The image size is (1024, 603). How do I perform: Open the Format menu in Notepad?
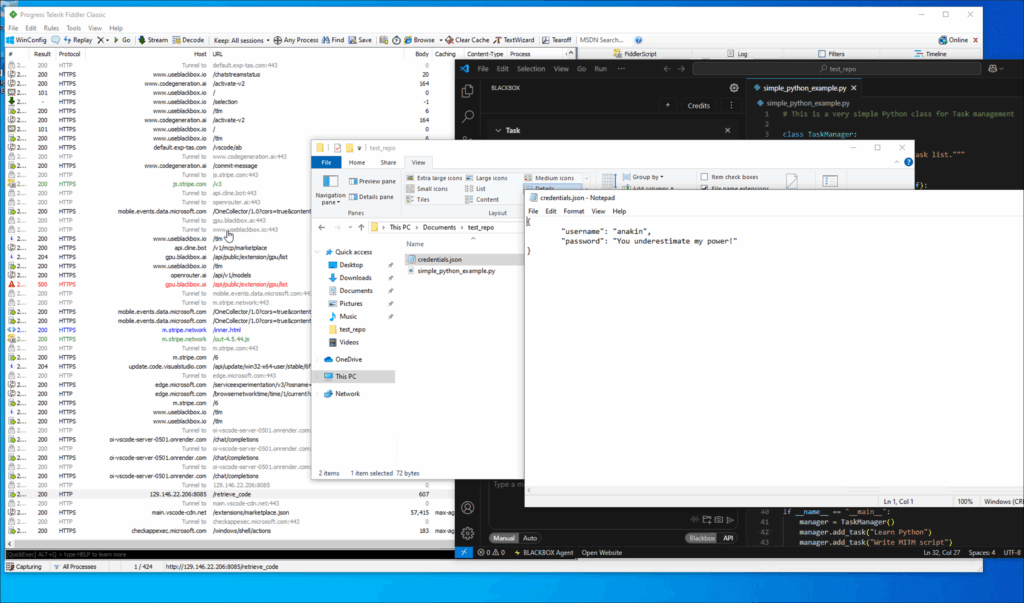(x=573, y=212)
